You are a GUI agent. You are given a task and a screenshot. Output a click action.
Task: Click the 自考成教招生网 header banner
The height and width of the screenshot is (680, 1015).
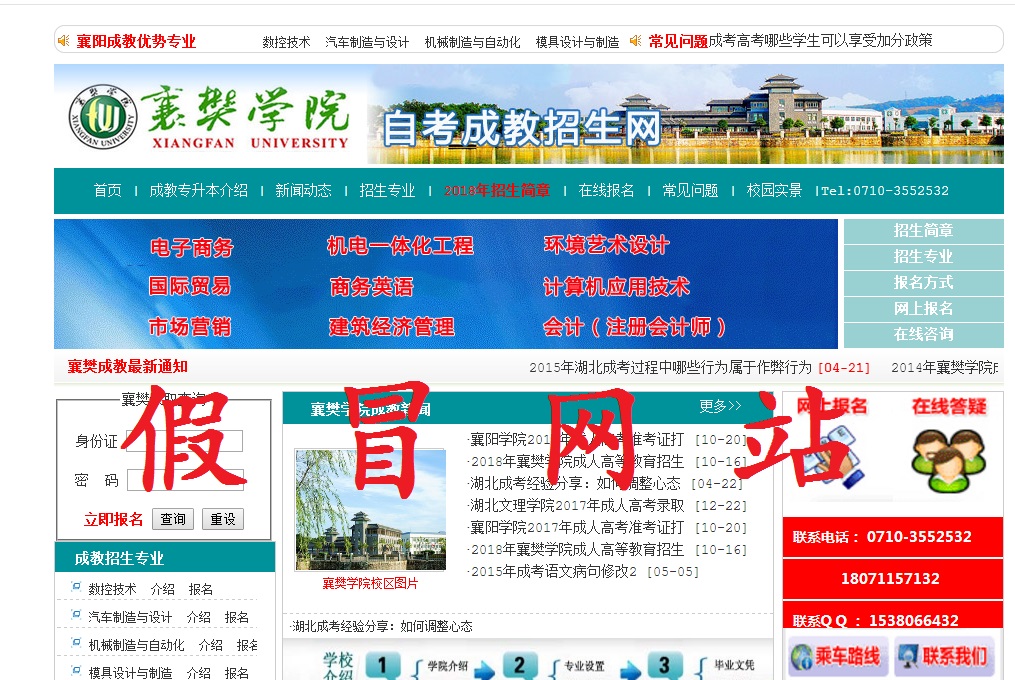pyautogui.click(x=522, y=128)
